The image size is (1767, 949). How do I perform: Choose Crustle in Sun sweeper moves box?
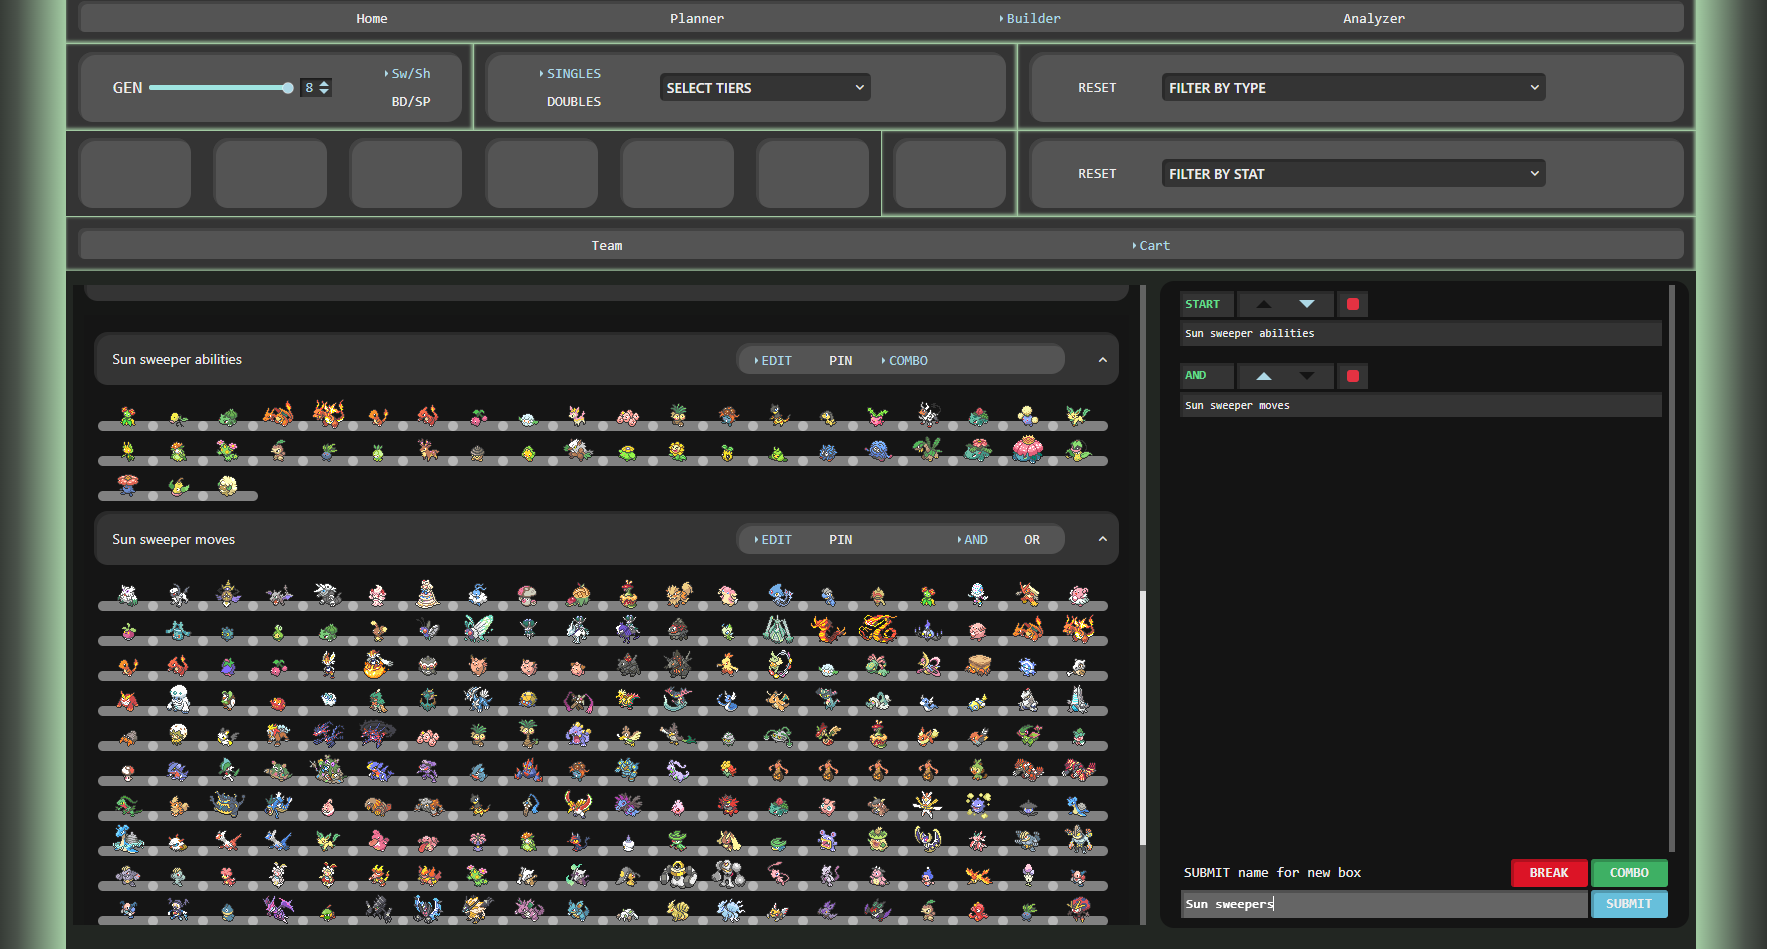[x=979, y=664]
